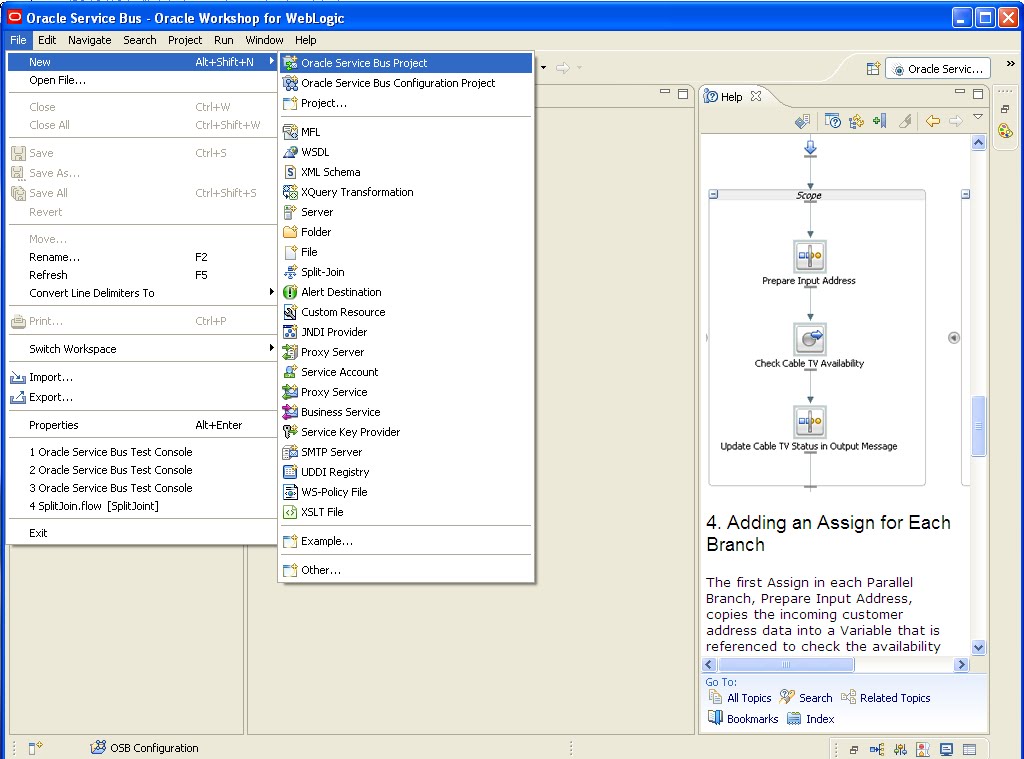Click the table icon in bottom trim
This screenshot has width=1024, height=759.
[x=969, y=749]
